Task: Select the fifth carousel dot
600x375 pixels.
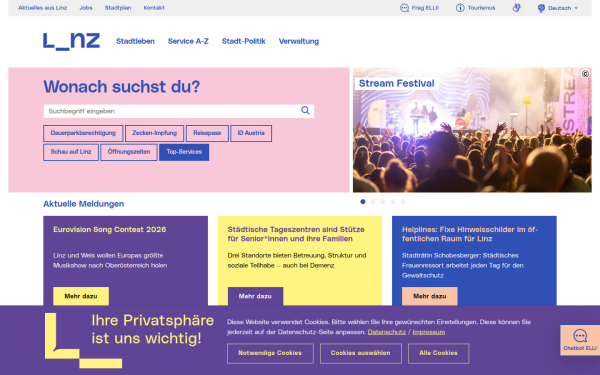Action: [x=403, y=202]
